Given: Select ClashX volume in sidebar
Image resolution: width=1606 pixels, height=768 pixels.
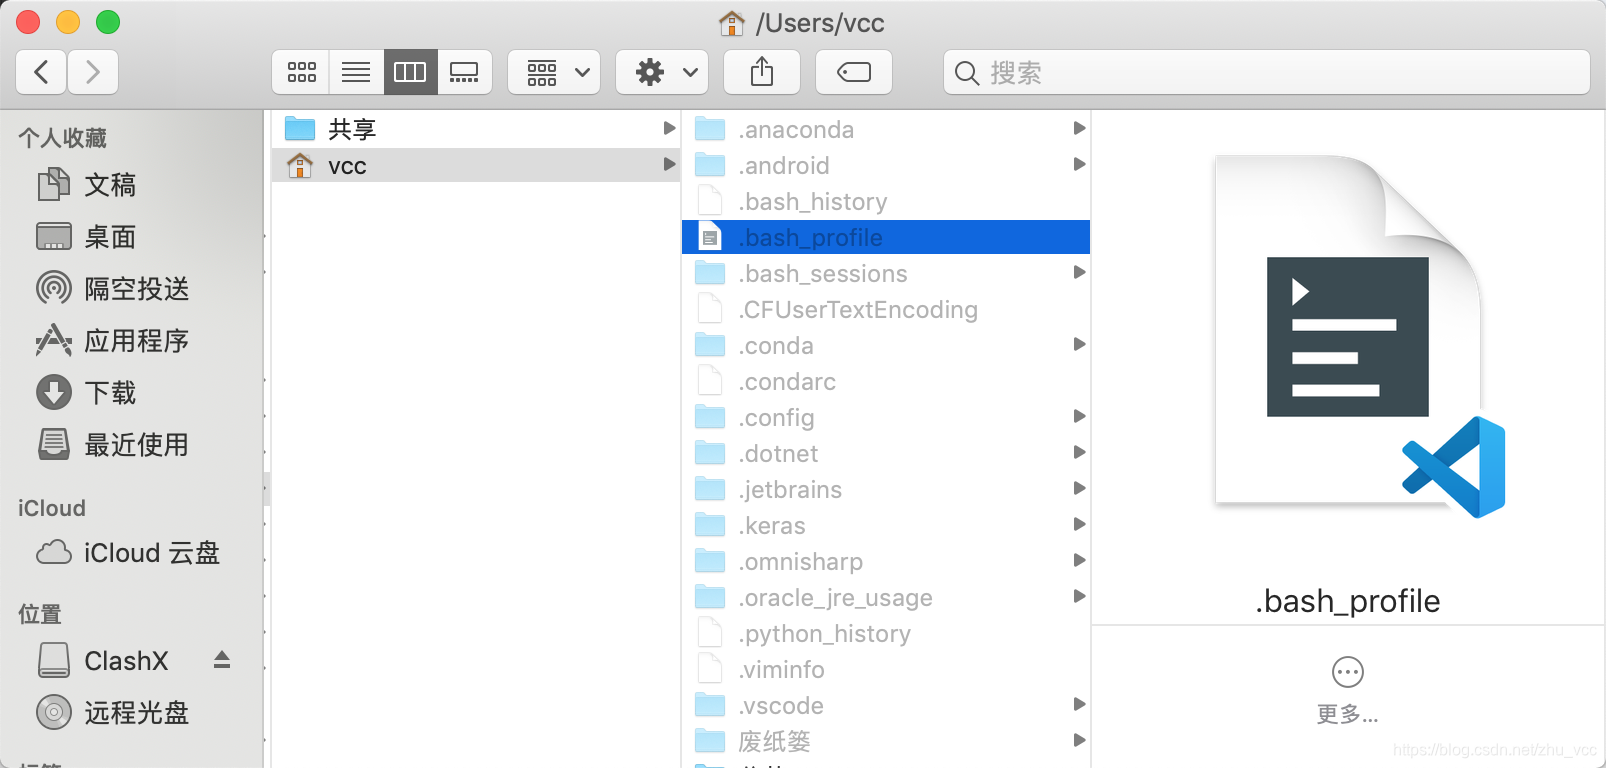Looking at the screenshot, I should pyautogui.click(x=127, y=661).
